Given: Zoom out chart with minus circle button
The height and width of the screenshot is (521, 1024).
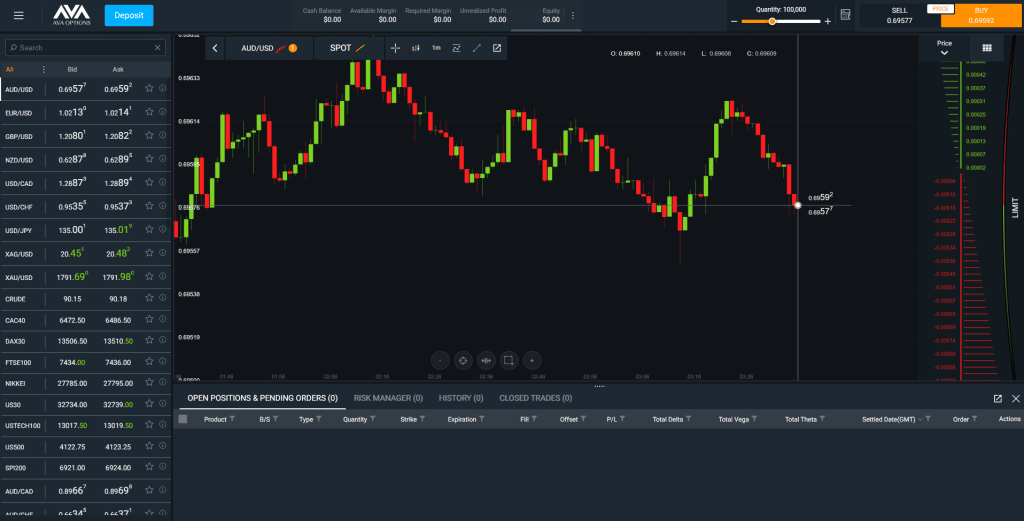Looking at the screenshot, I should pos(440,360).
